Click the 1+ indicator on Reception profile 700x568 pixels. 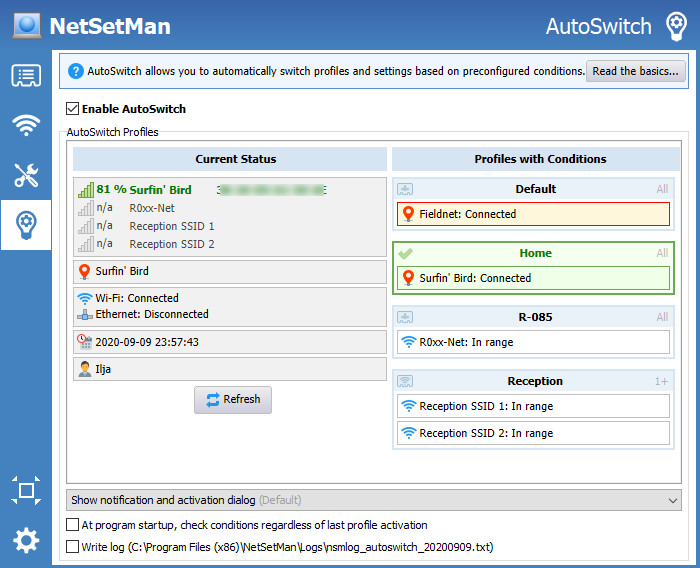click(662, 381)
